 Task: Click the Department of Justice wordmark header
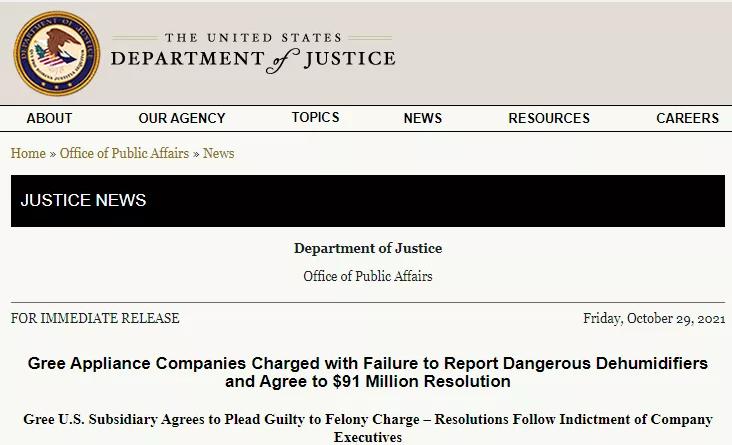pos(253,54)
